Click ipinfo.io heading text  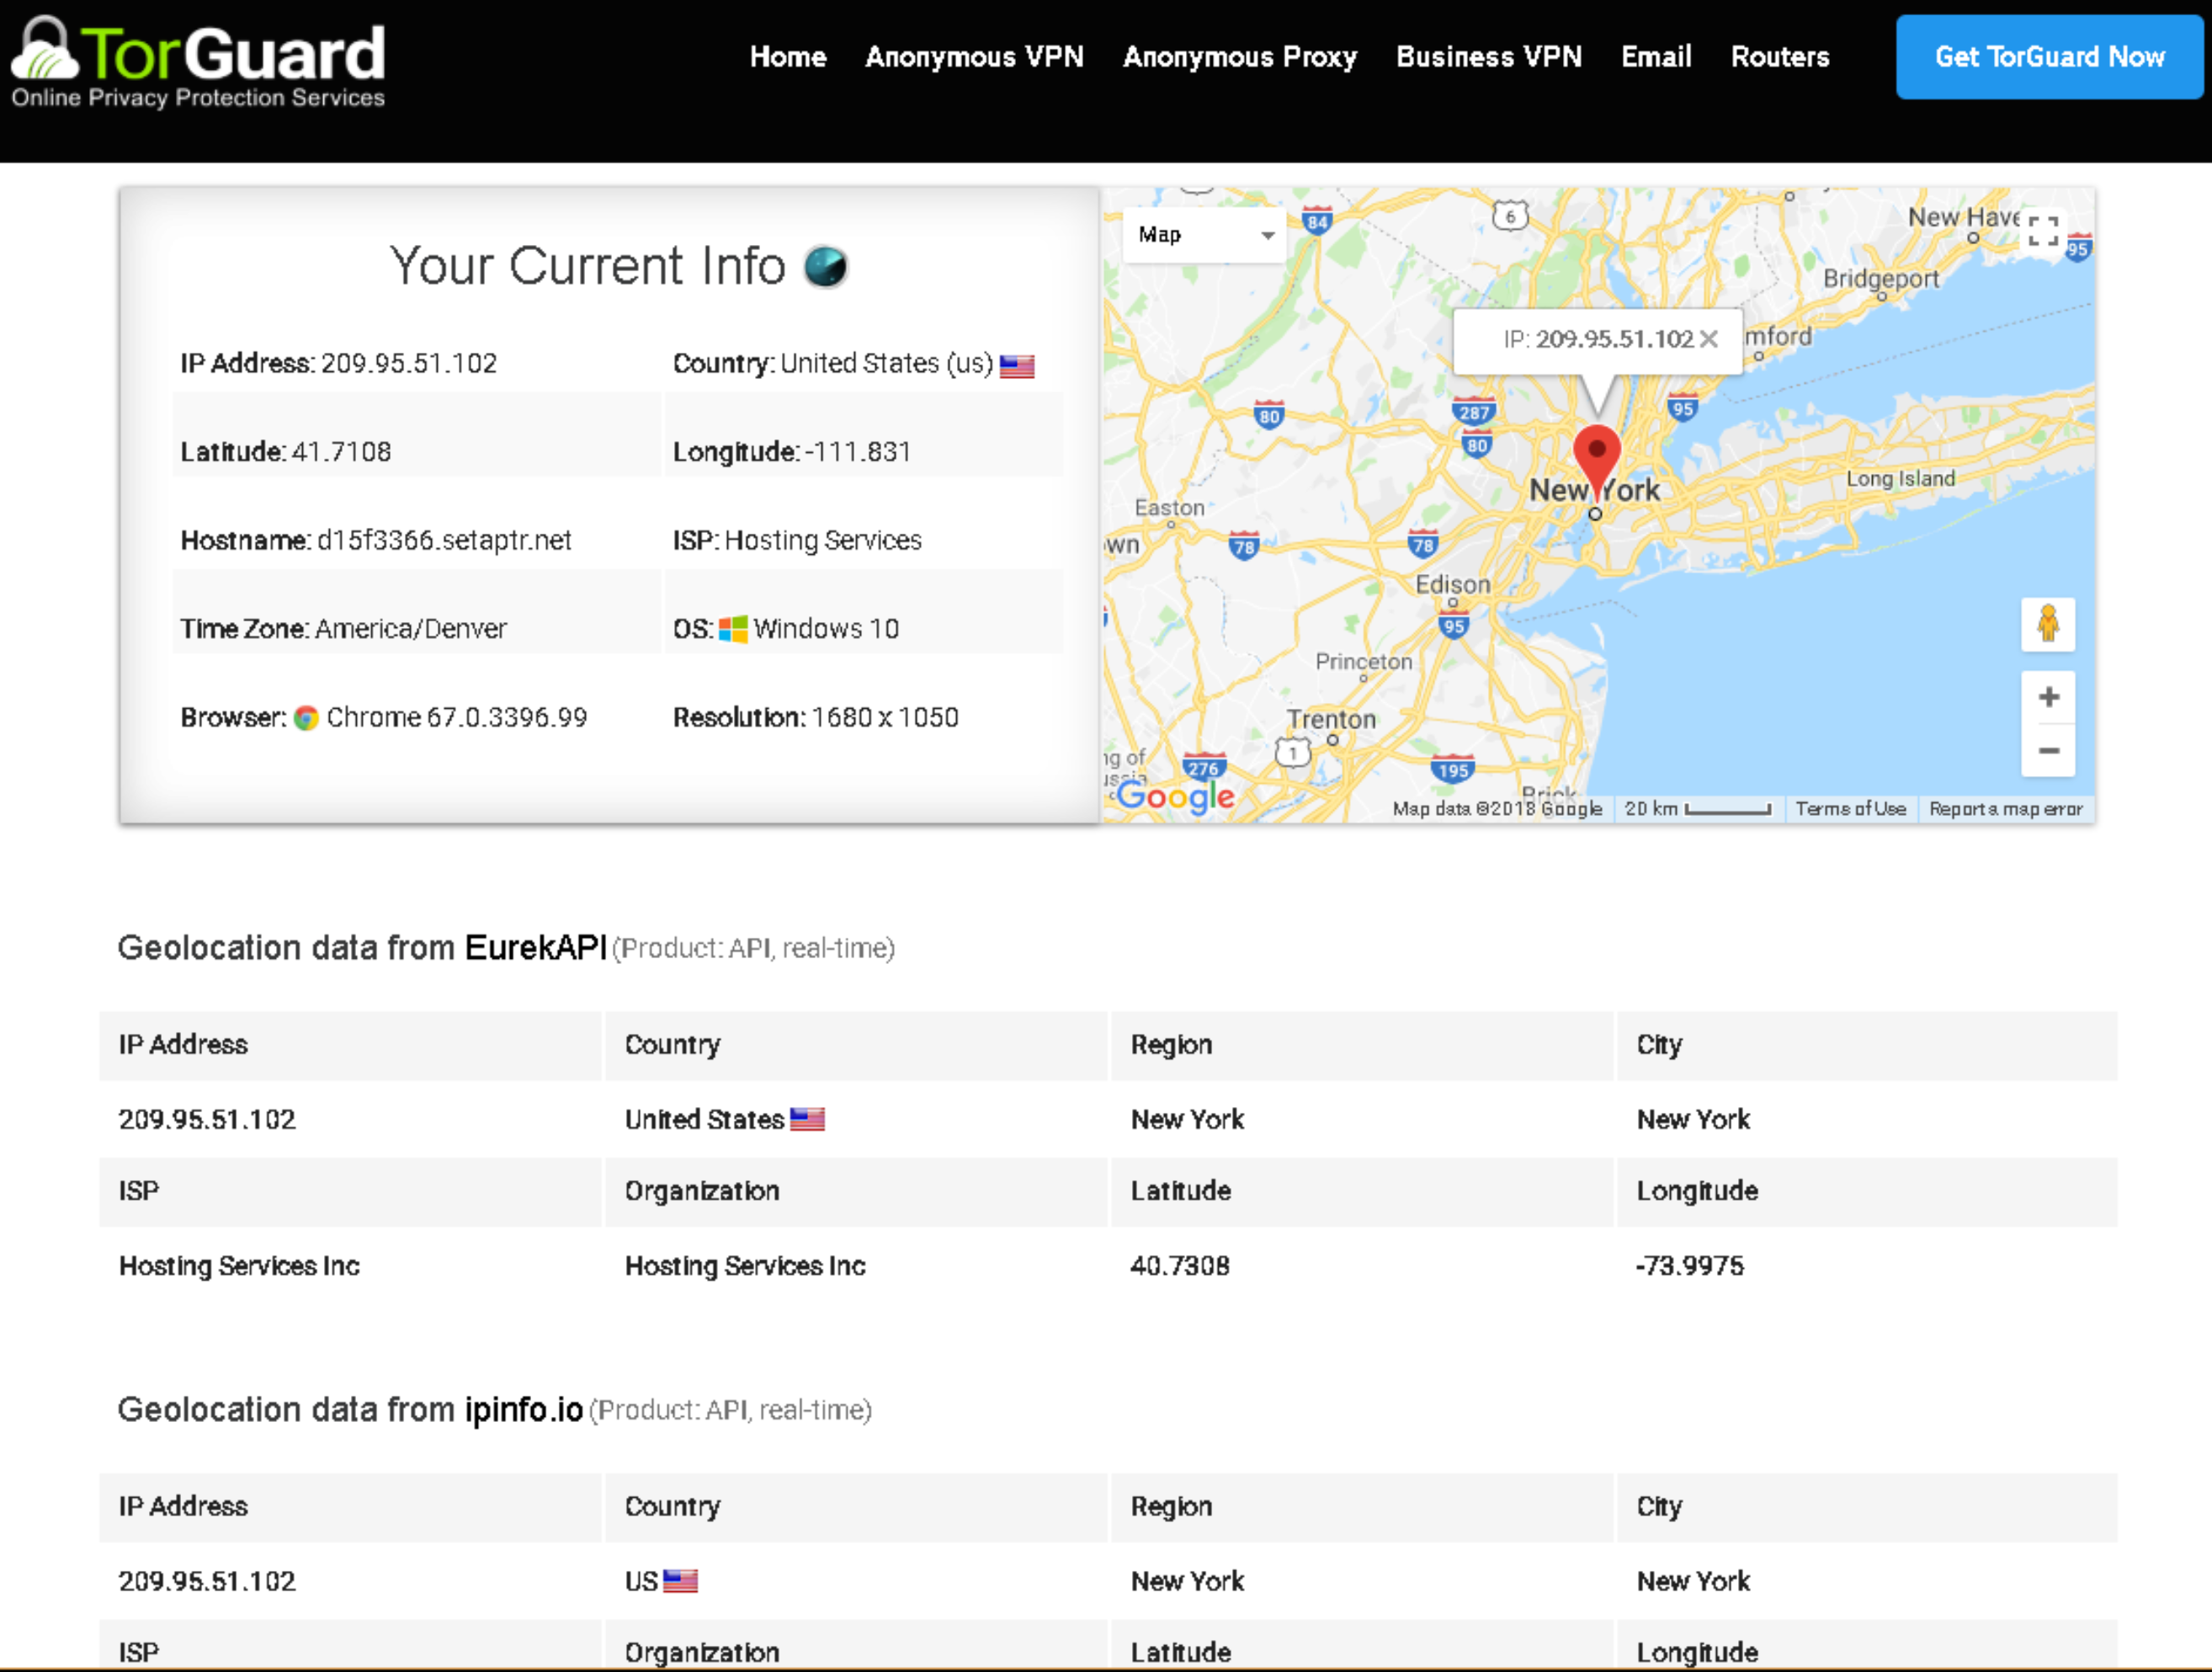[524, 1409]
